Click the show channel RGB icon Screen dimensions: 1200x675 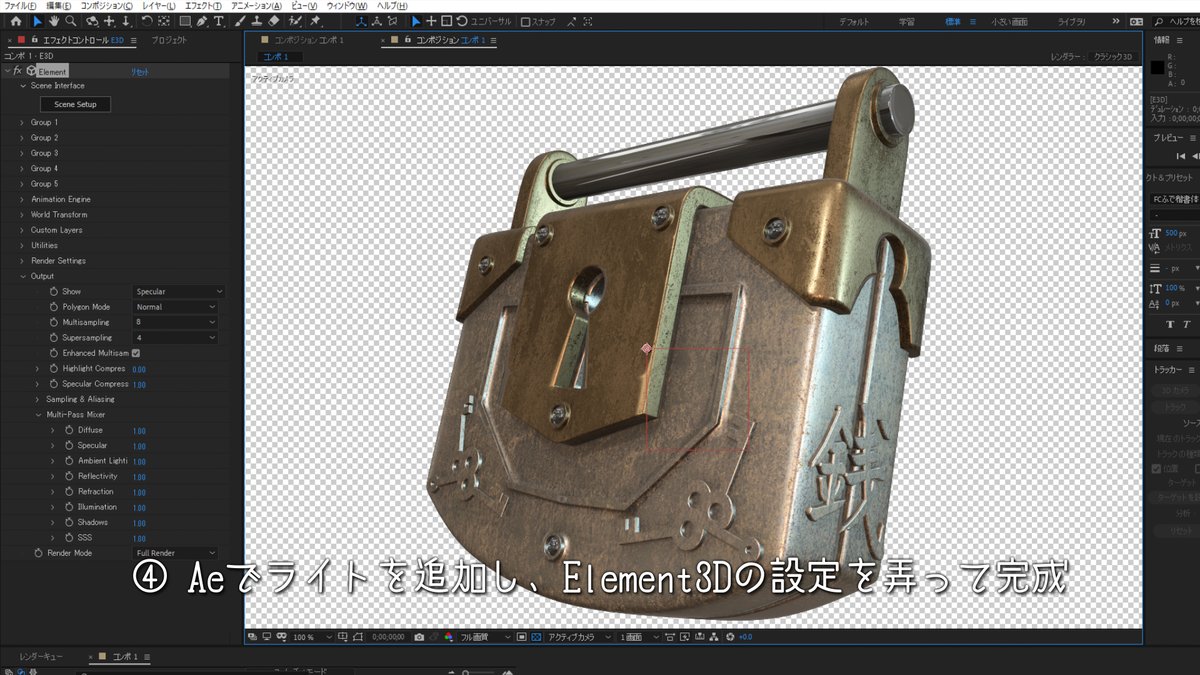[448, 637]
